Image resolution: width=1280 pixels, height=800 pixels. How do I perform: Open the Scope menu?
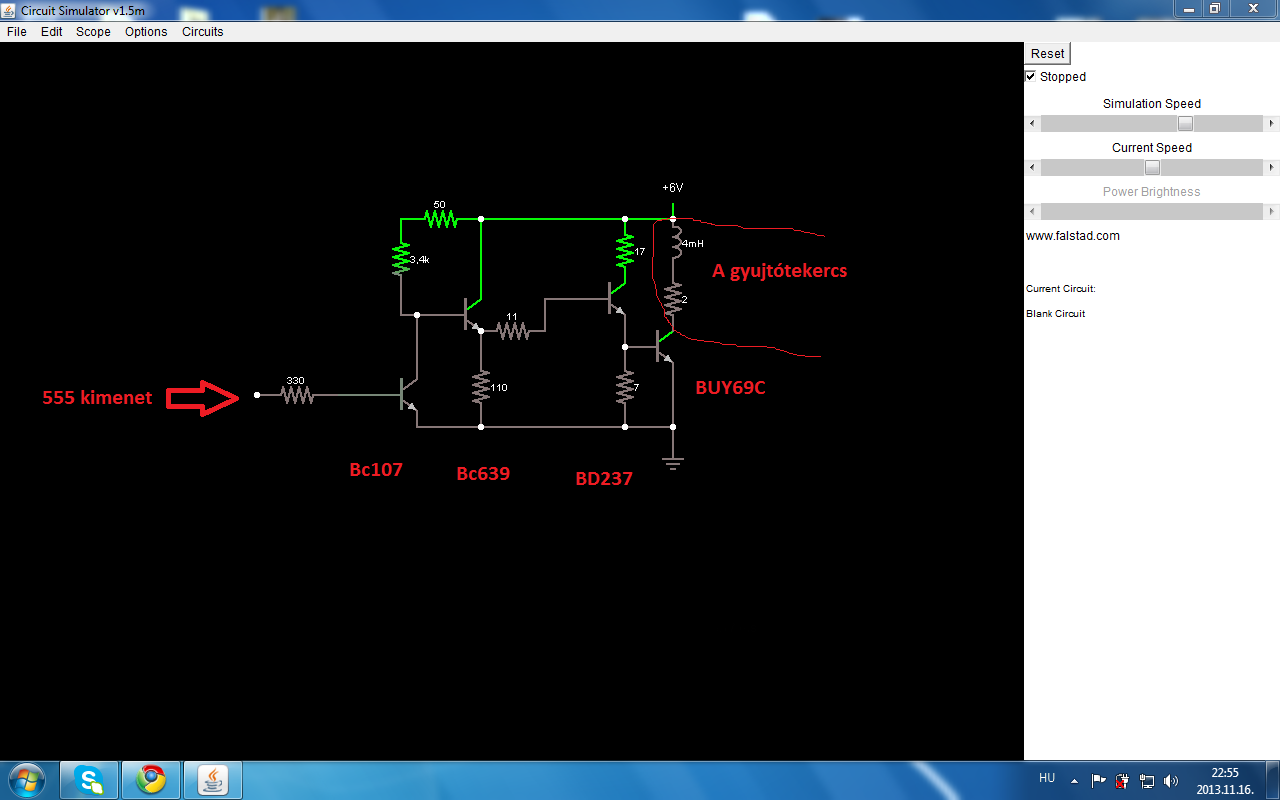[x=94, y=32]
